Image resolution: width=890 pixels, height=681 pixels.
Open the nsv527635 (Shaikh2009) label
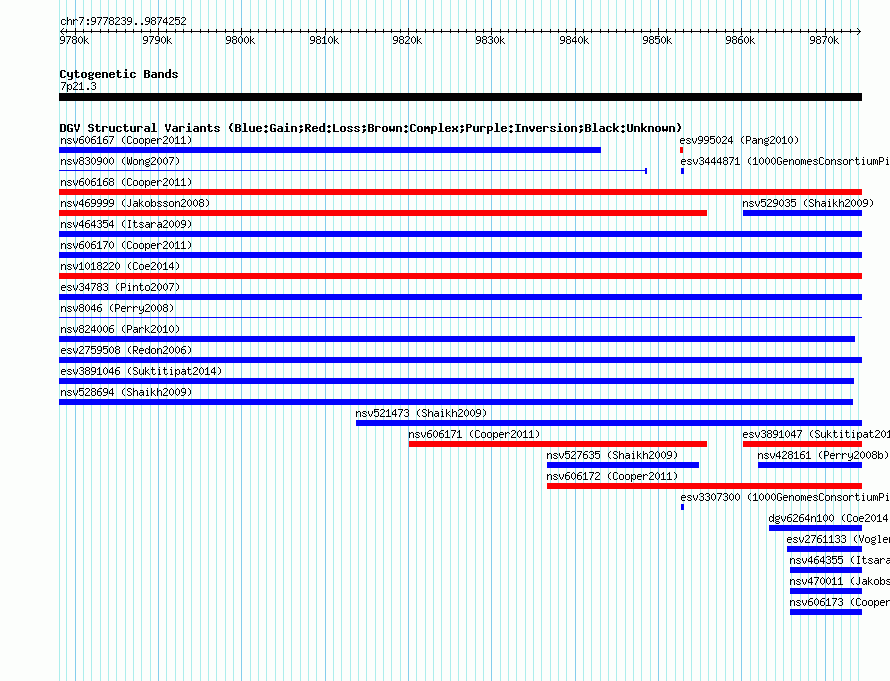coord(612,455)
